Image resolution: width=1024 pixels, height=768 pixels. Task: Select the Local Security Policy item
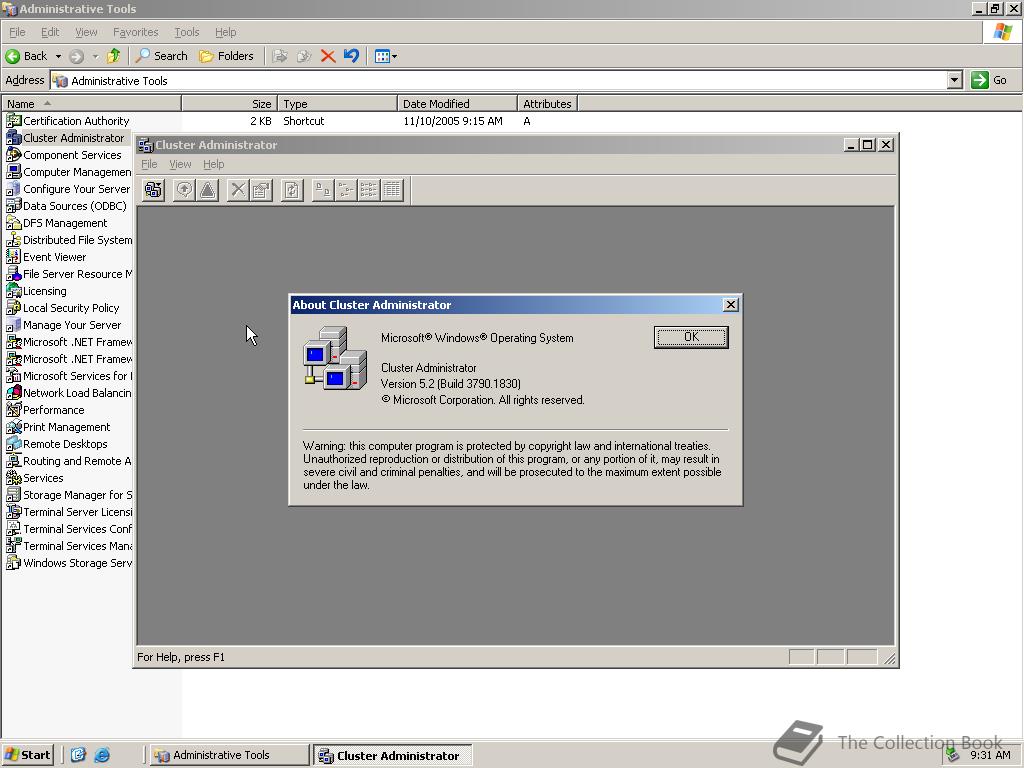coord(63,308)
